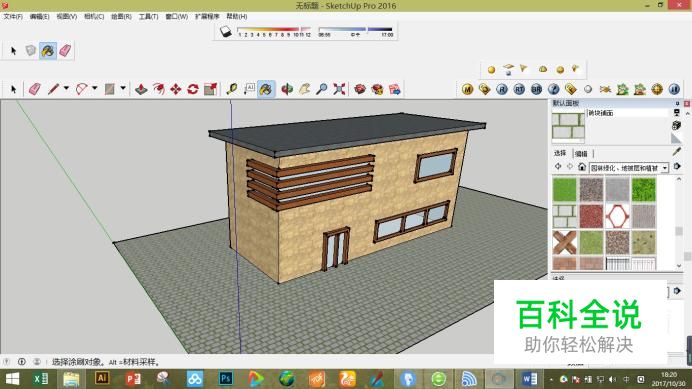Click materials list scrollbar down arrow
This screenshot has height=389, width=692.
(x=679, y=266)
